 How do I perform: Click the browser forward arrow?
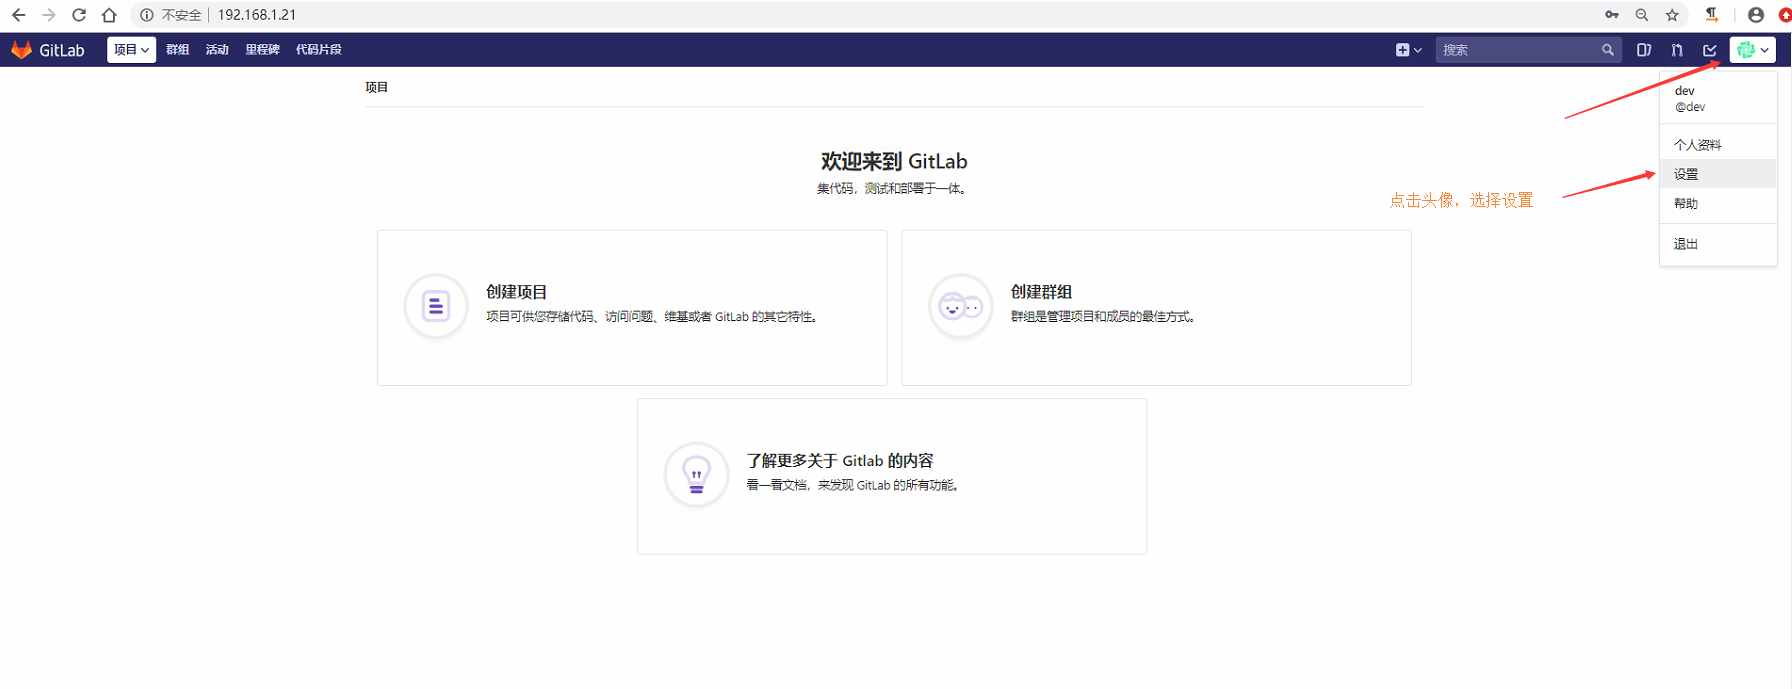click(x=49, y=15)
